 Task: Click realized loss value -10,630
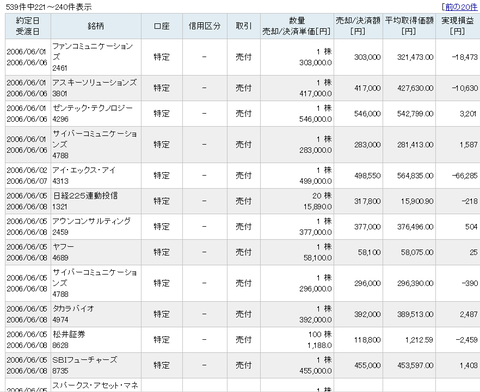coord(465,88)
